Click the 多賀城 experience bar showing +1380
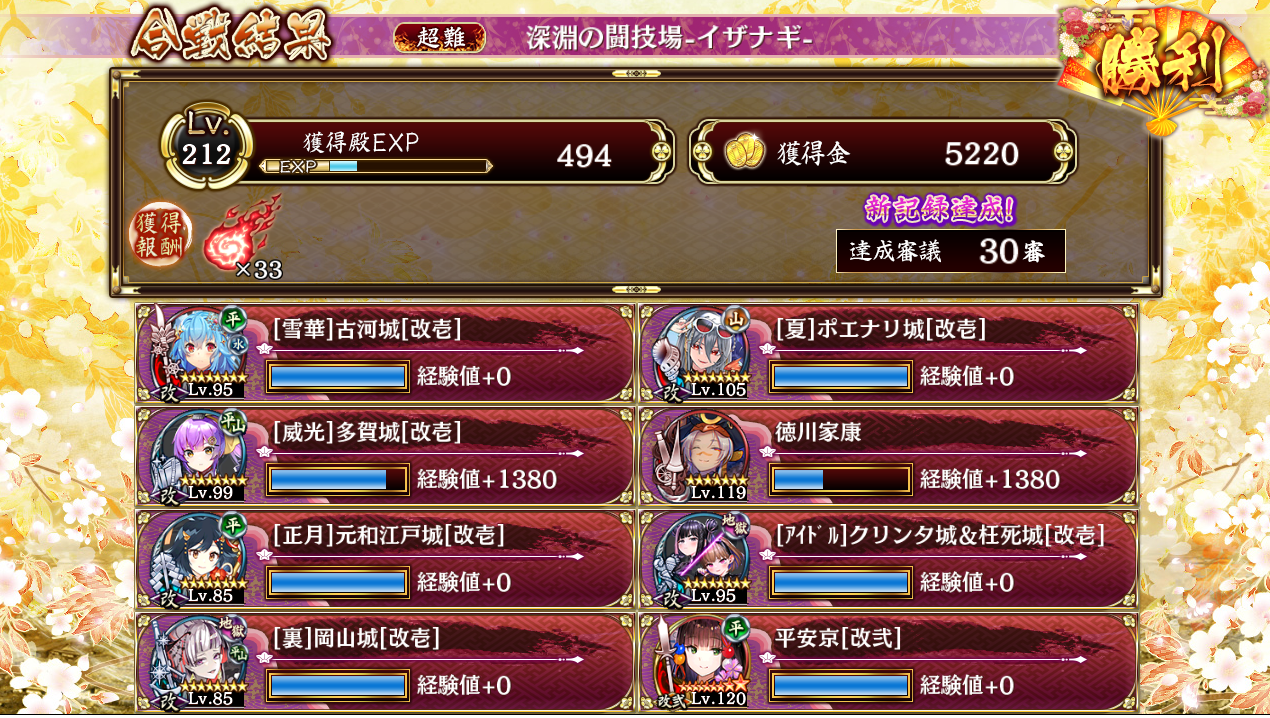The image size is (1270, 718). pyautogui.click(x=338, y=479)
